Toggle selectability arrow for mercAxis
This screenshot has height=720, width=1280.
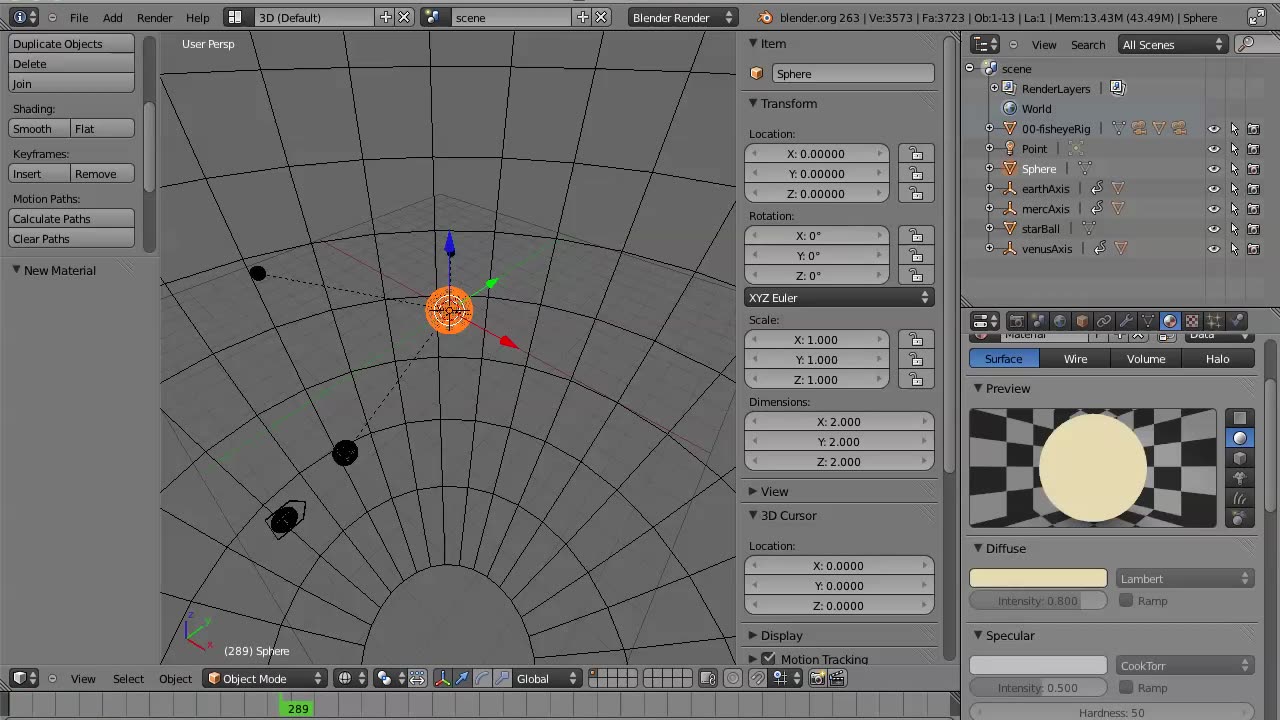1234,209
